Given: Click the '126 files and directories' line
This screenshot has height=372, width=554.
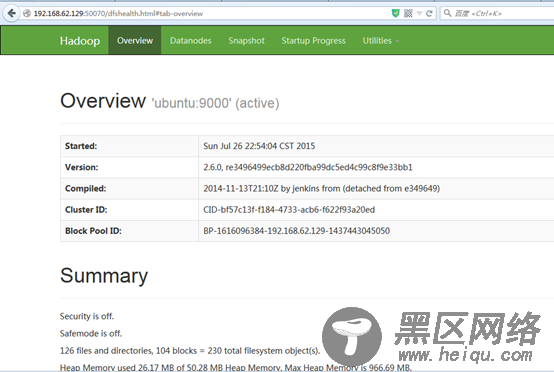Looking at the screenshot, I should coord(190,351).
